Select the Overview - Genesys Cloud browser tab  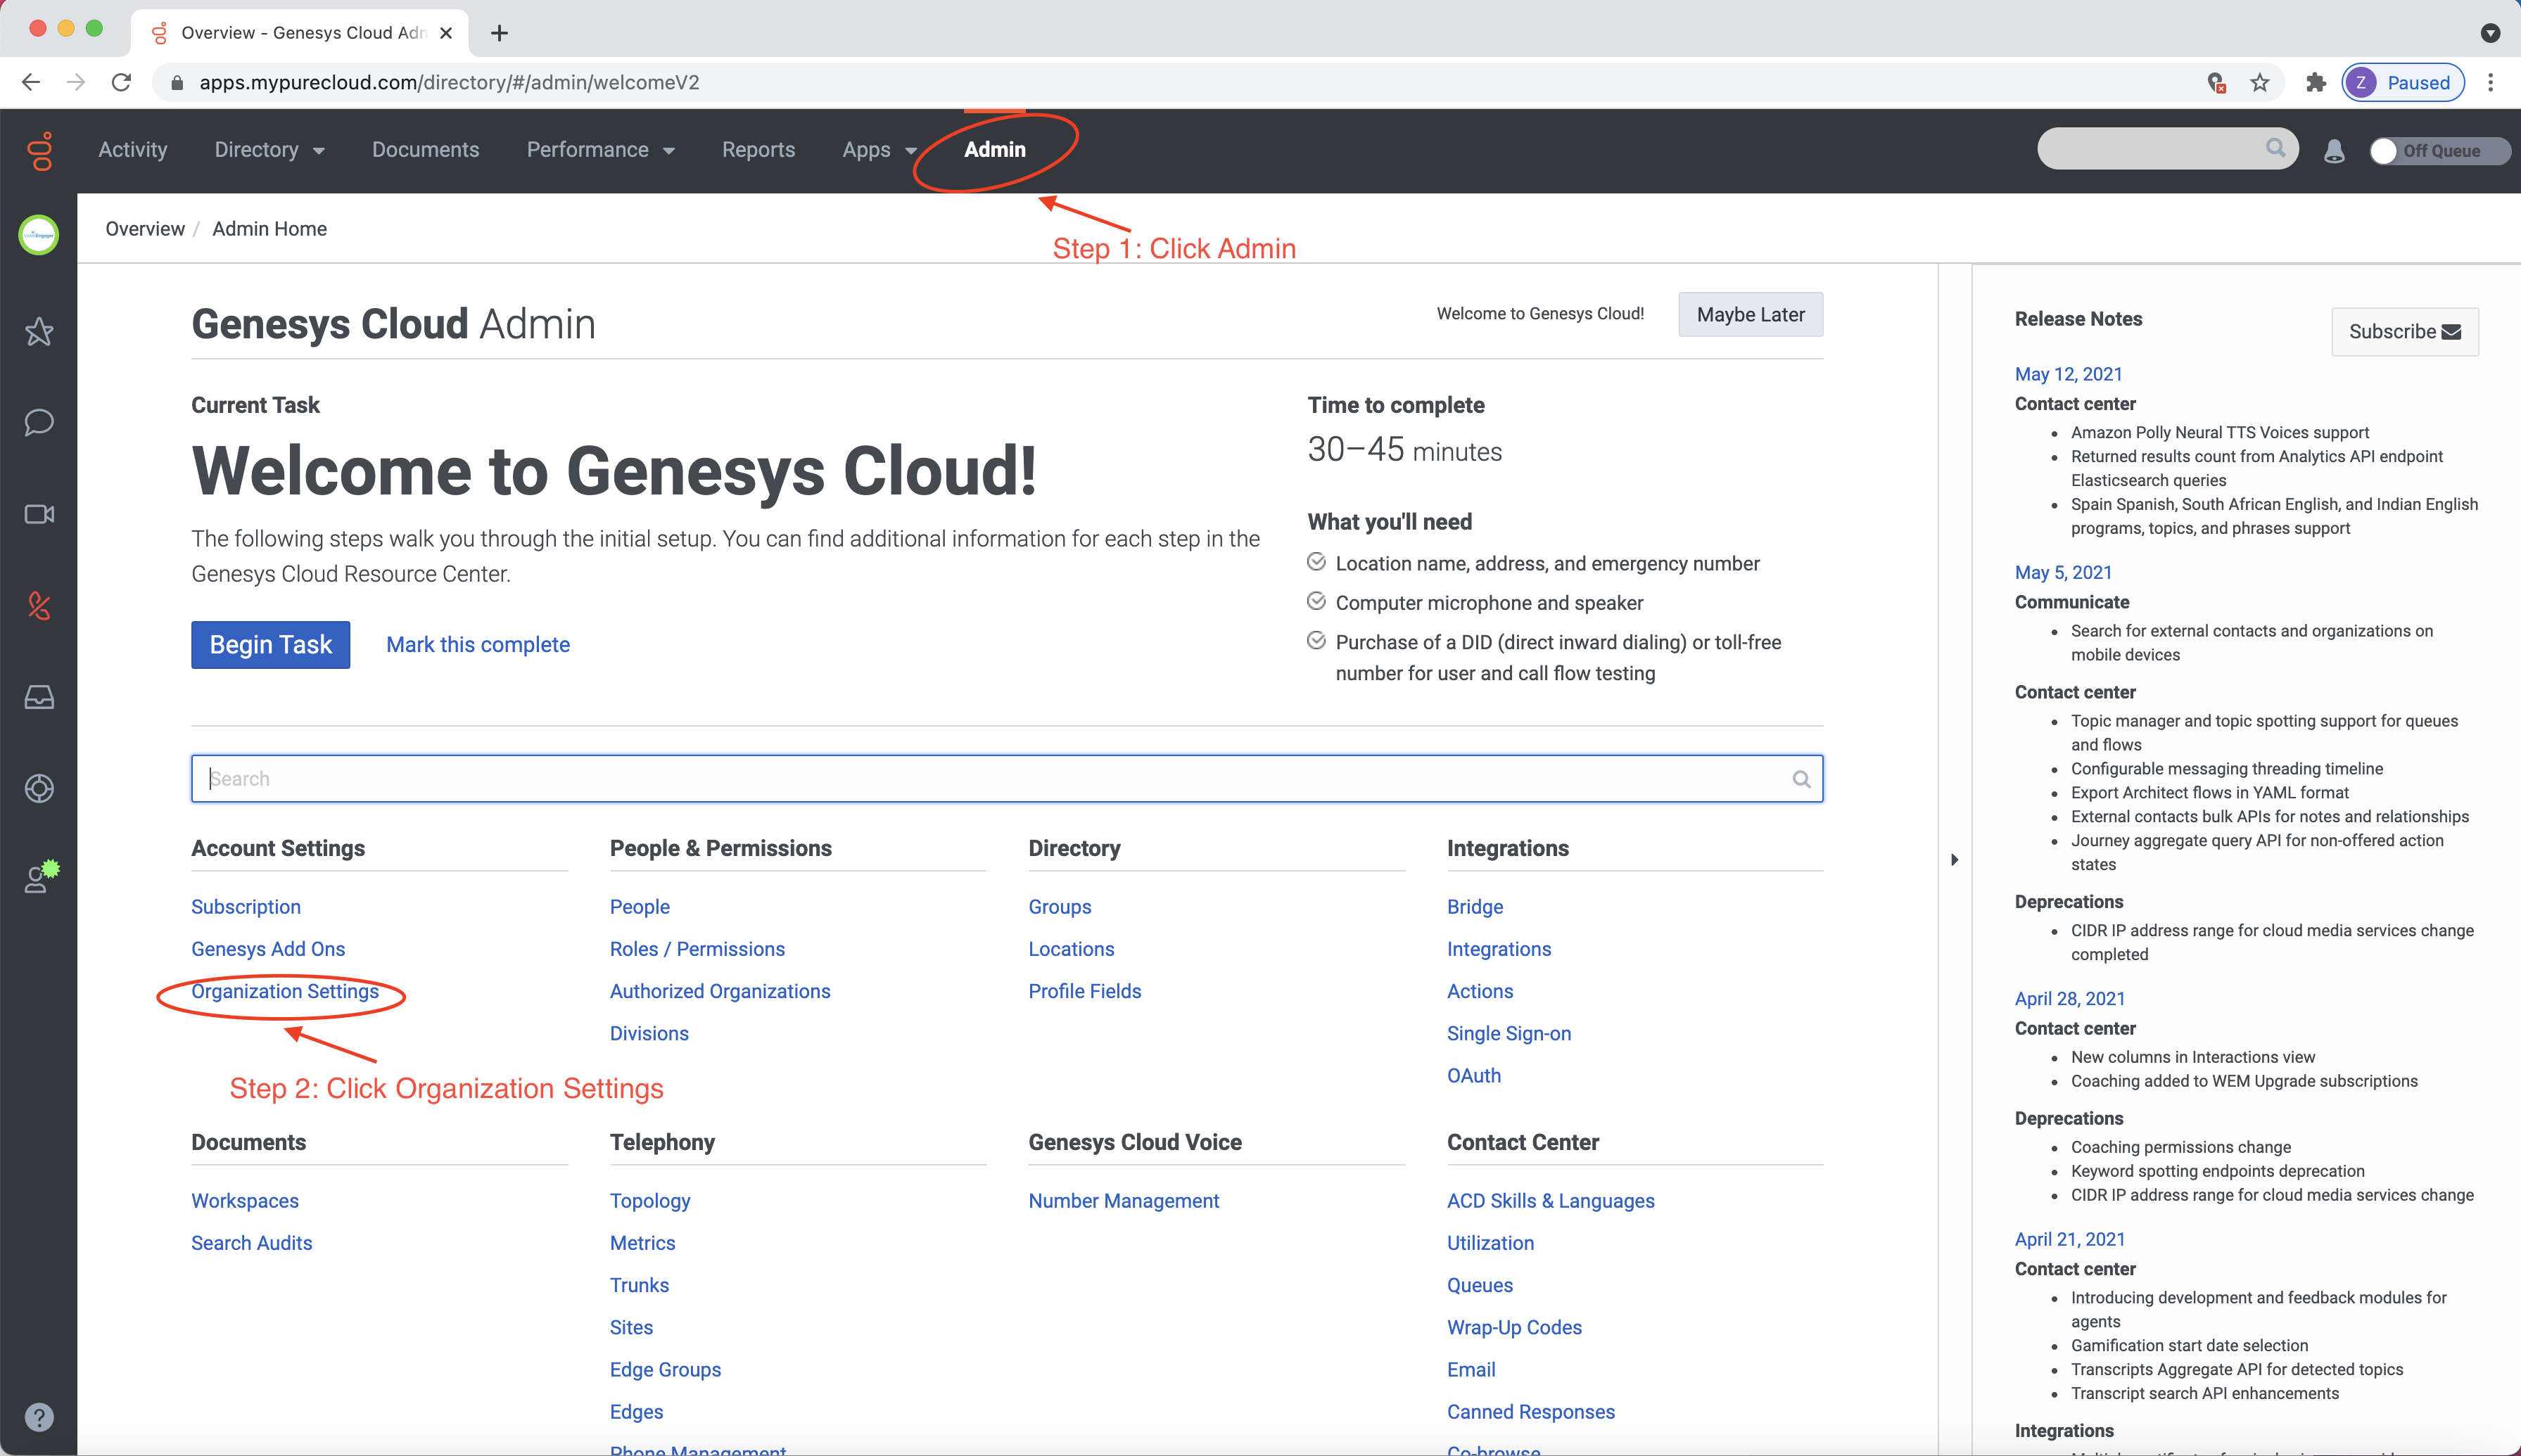click(299, 33)
